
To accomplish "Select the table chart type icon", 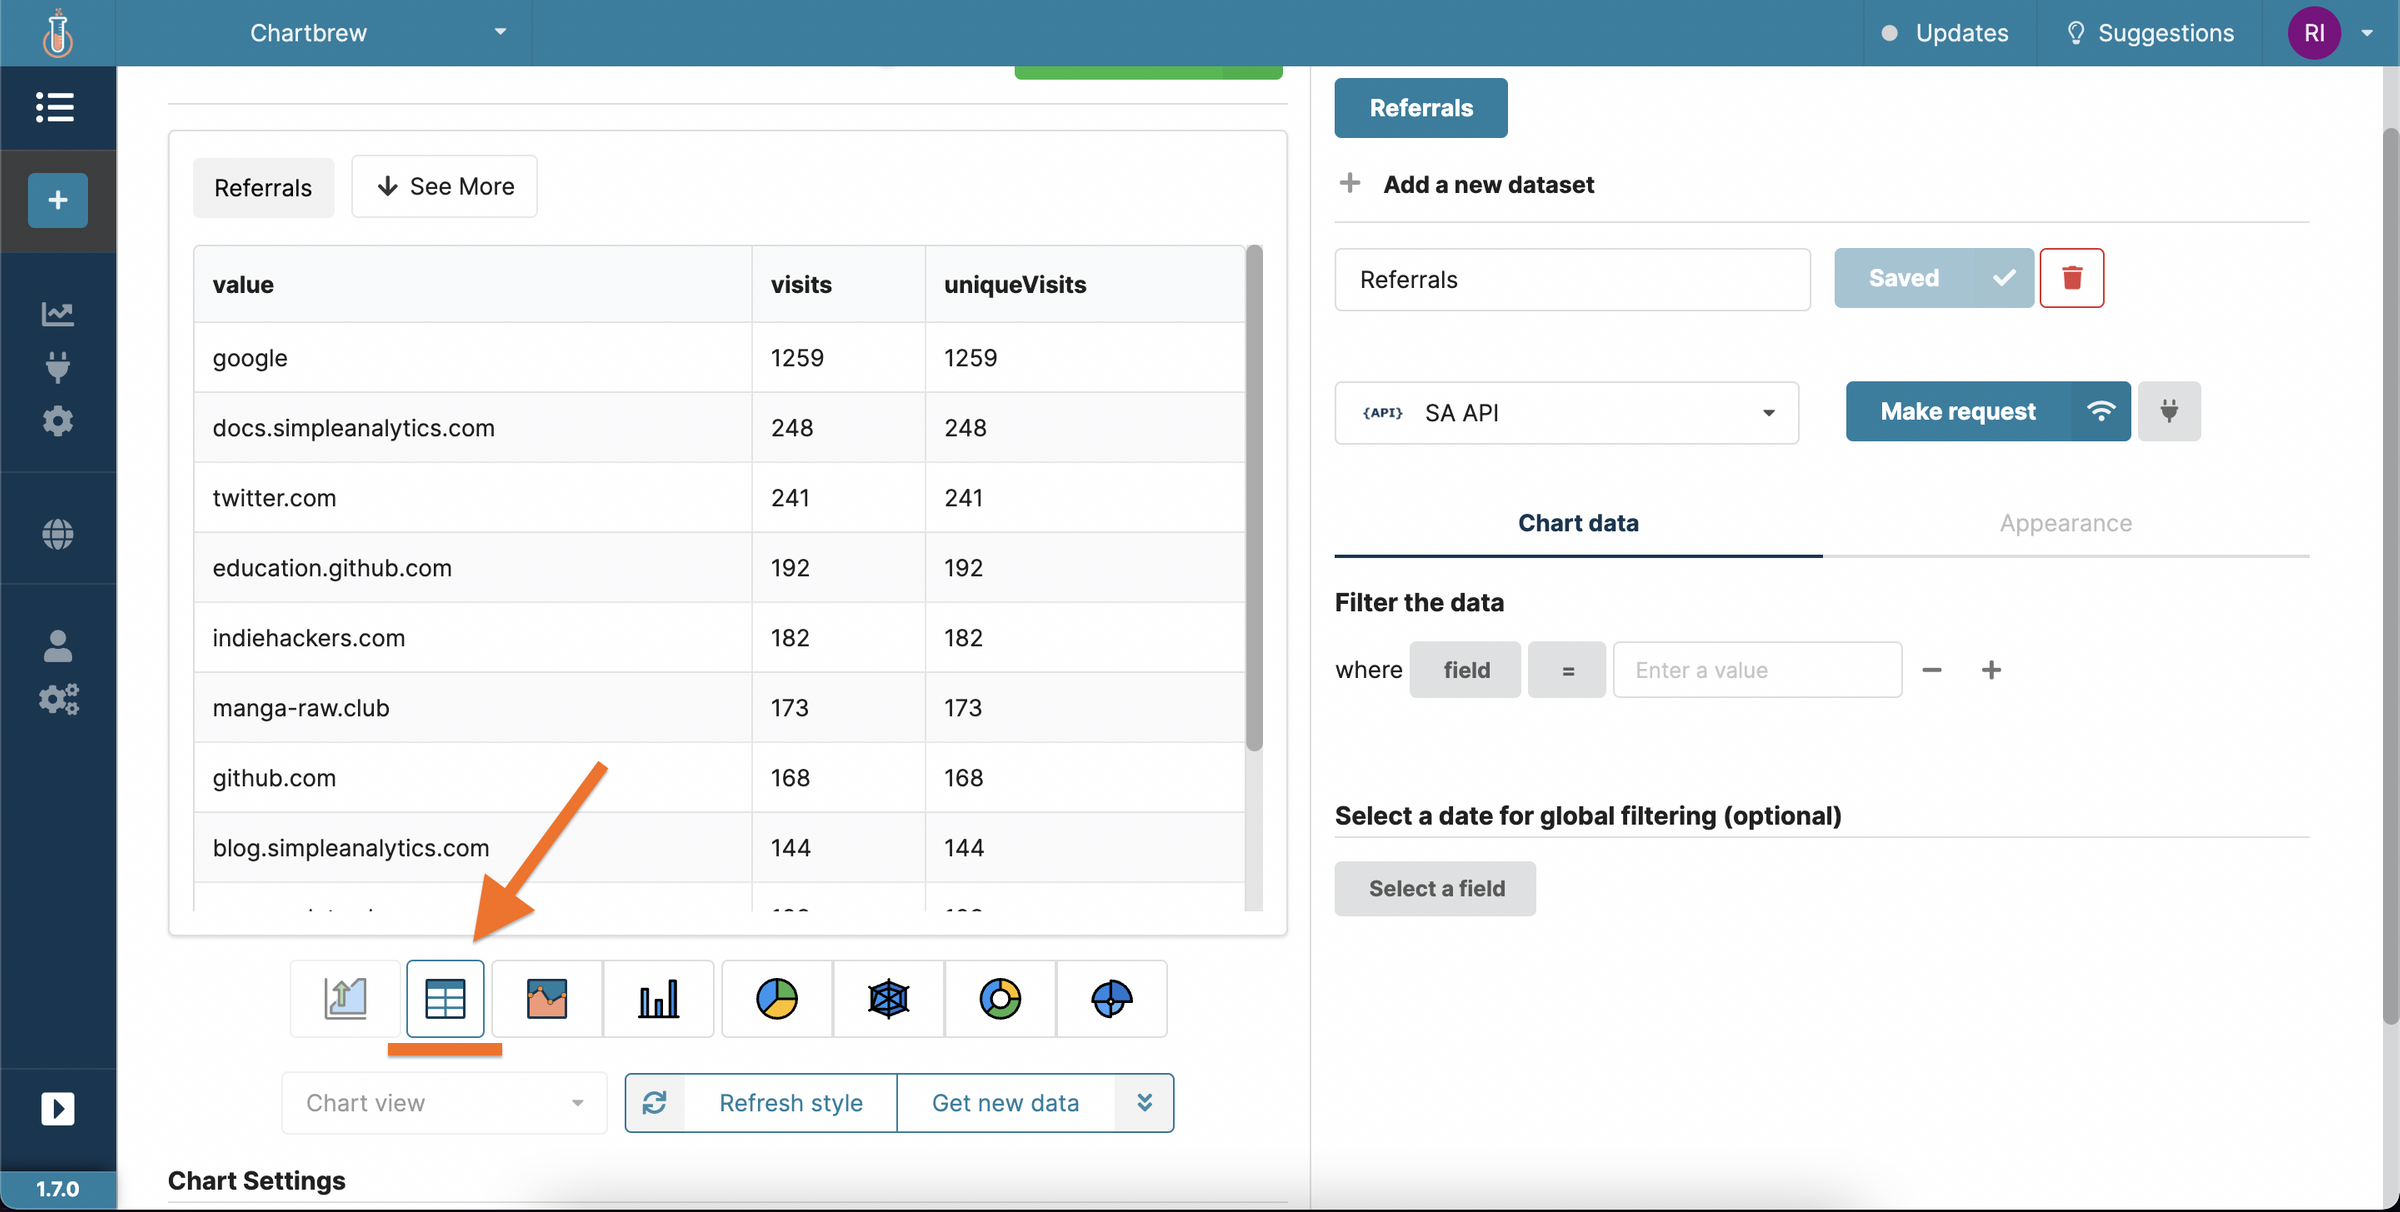I will click(x=445, y=999).
